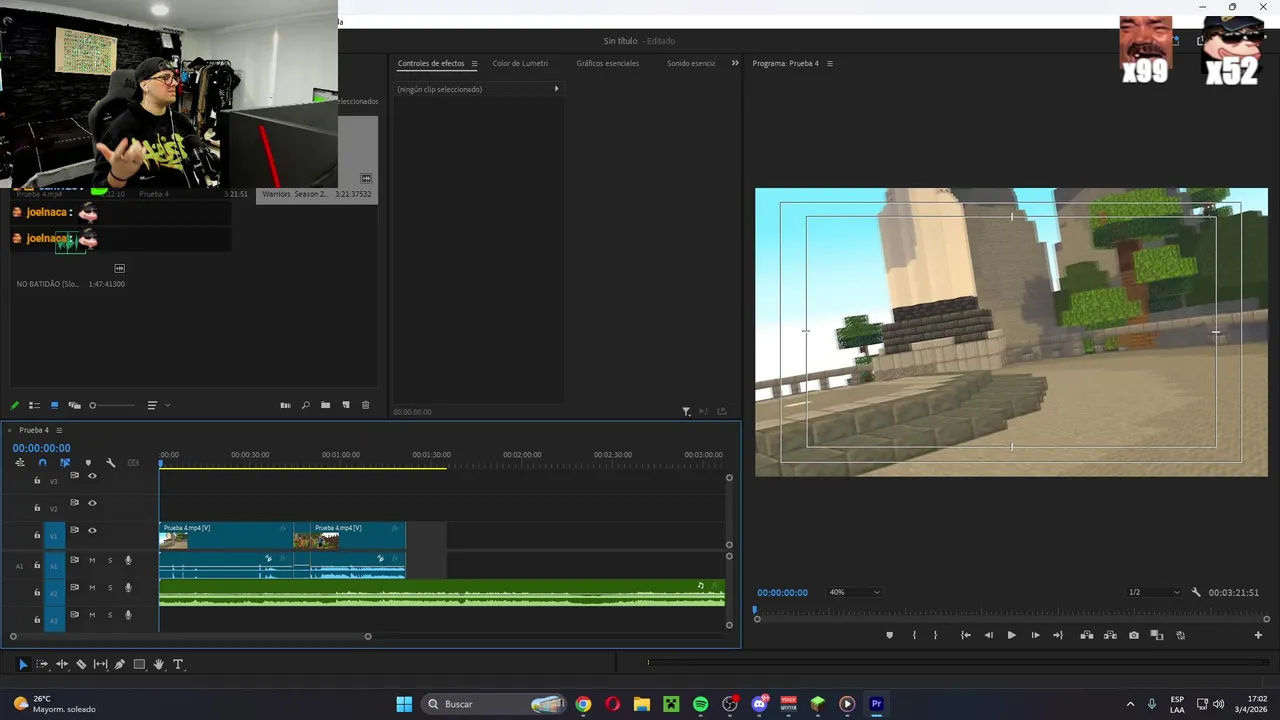Screen dimensions: 1280x720
Task: Enable voice-over record on A3
Action: tap(128, 614)
